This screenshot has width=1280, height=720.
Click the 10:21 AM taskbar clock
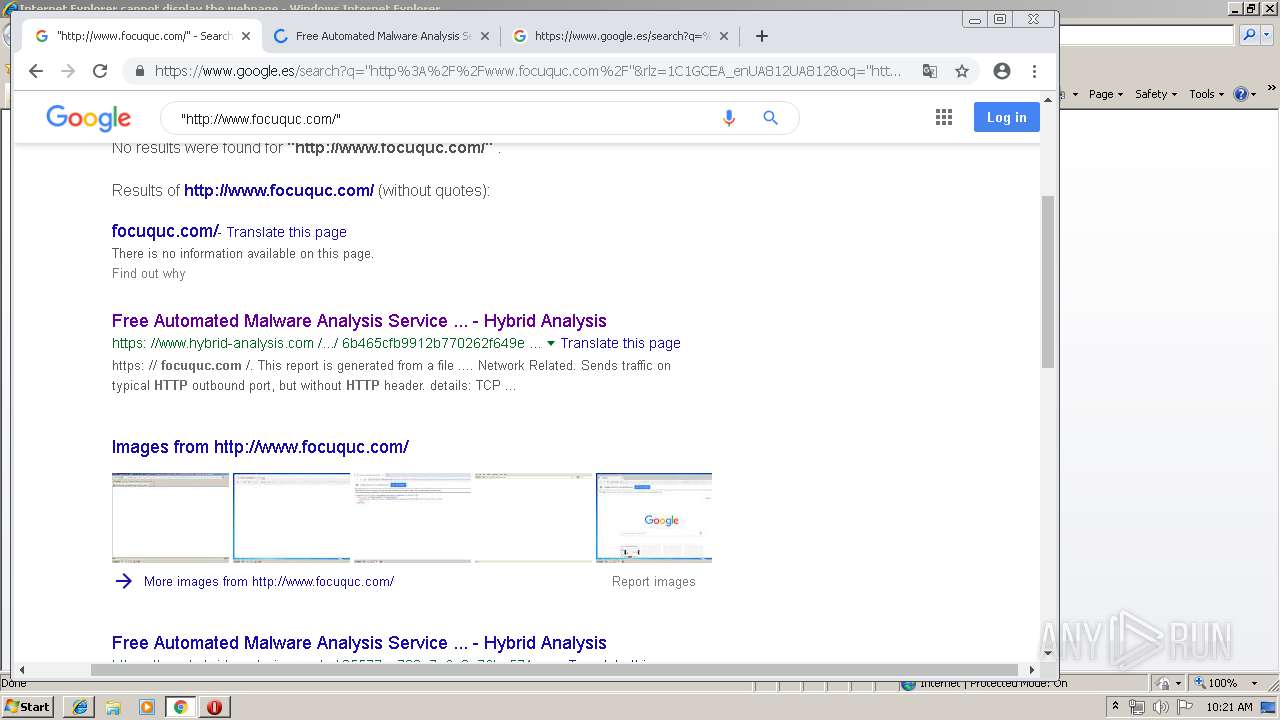click(x=1229, y=707)
